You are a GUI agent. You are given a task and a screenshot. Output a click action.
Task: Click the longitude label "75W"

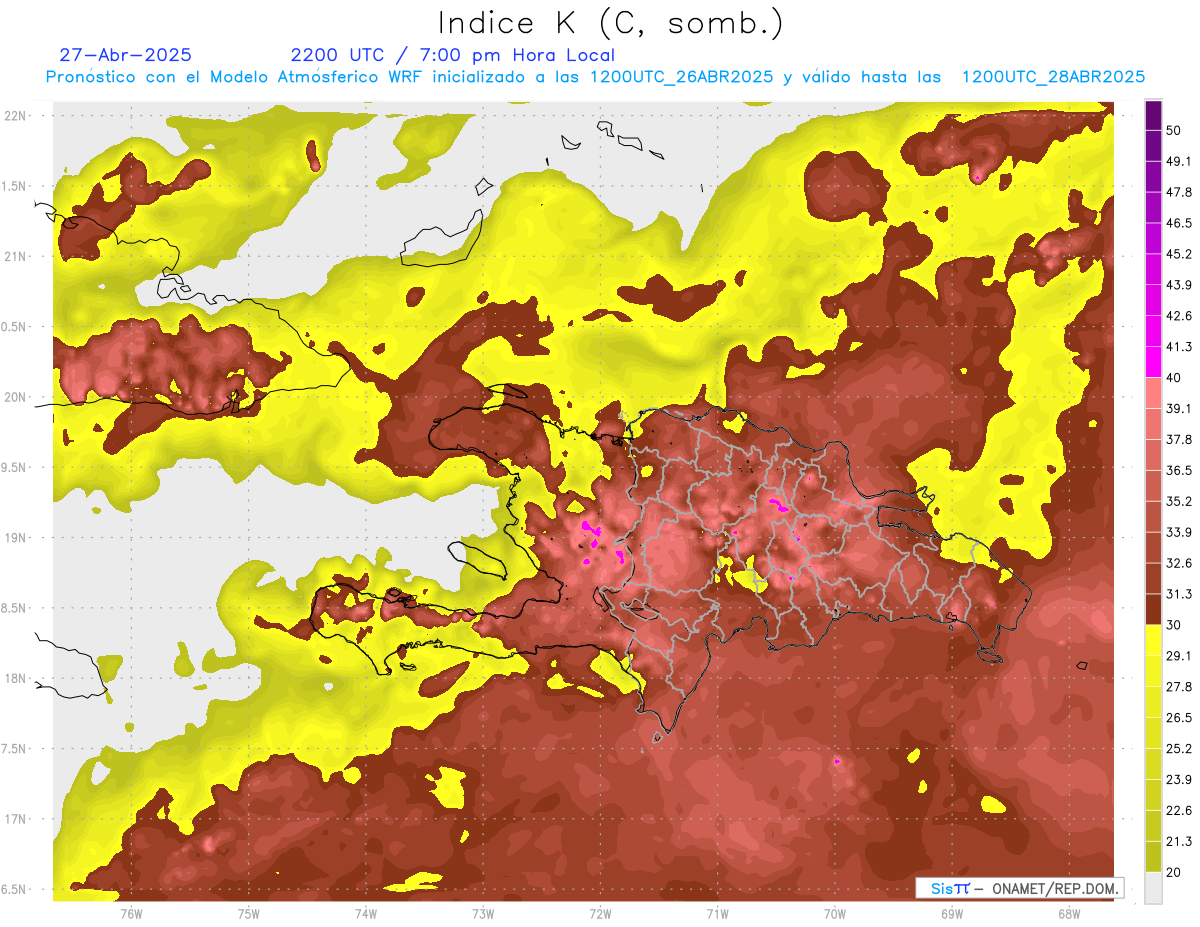click(249, 913)
